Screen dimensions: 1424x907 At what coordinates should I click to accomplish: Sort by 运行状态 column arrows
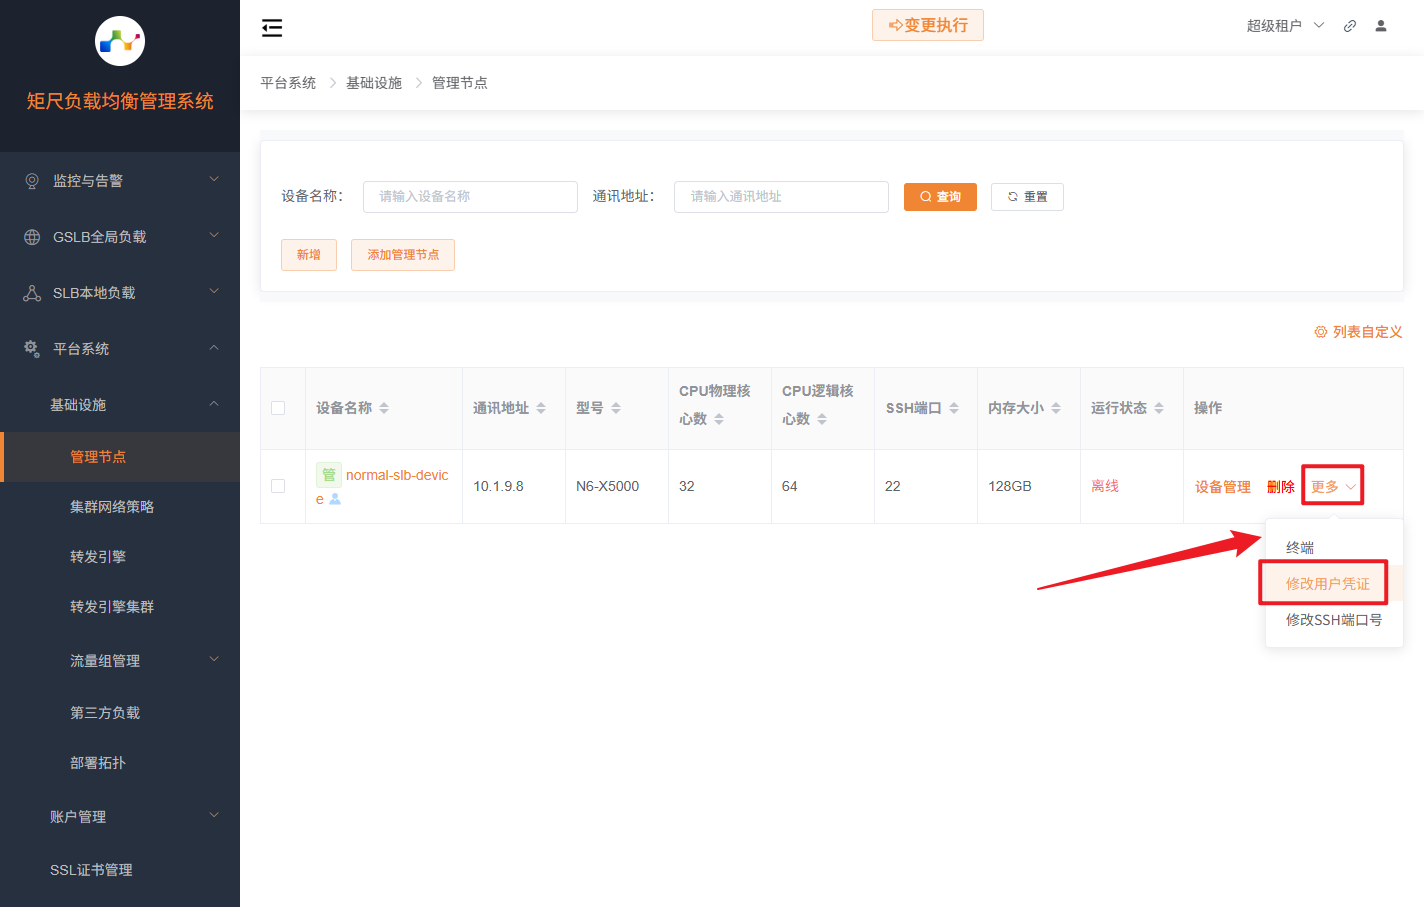[x=1159, y=408]
